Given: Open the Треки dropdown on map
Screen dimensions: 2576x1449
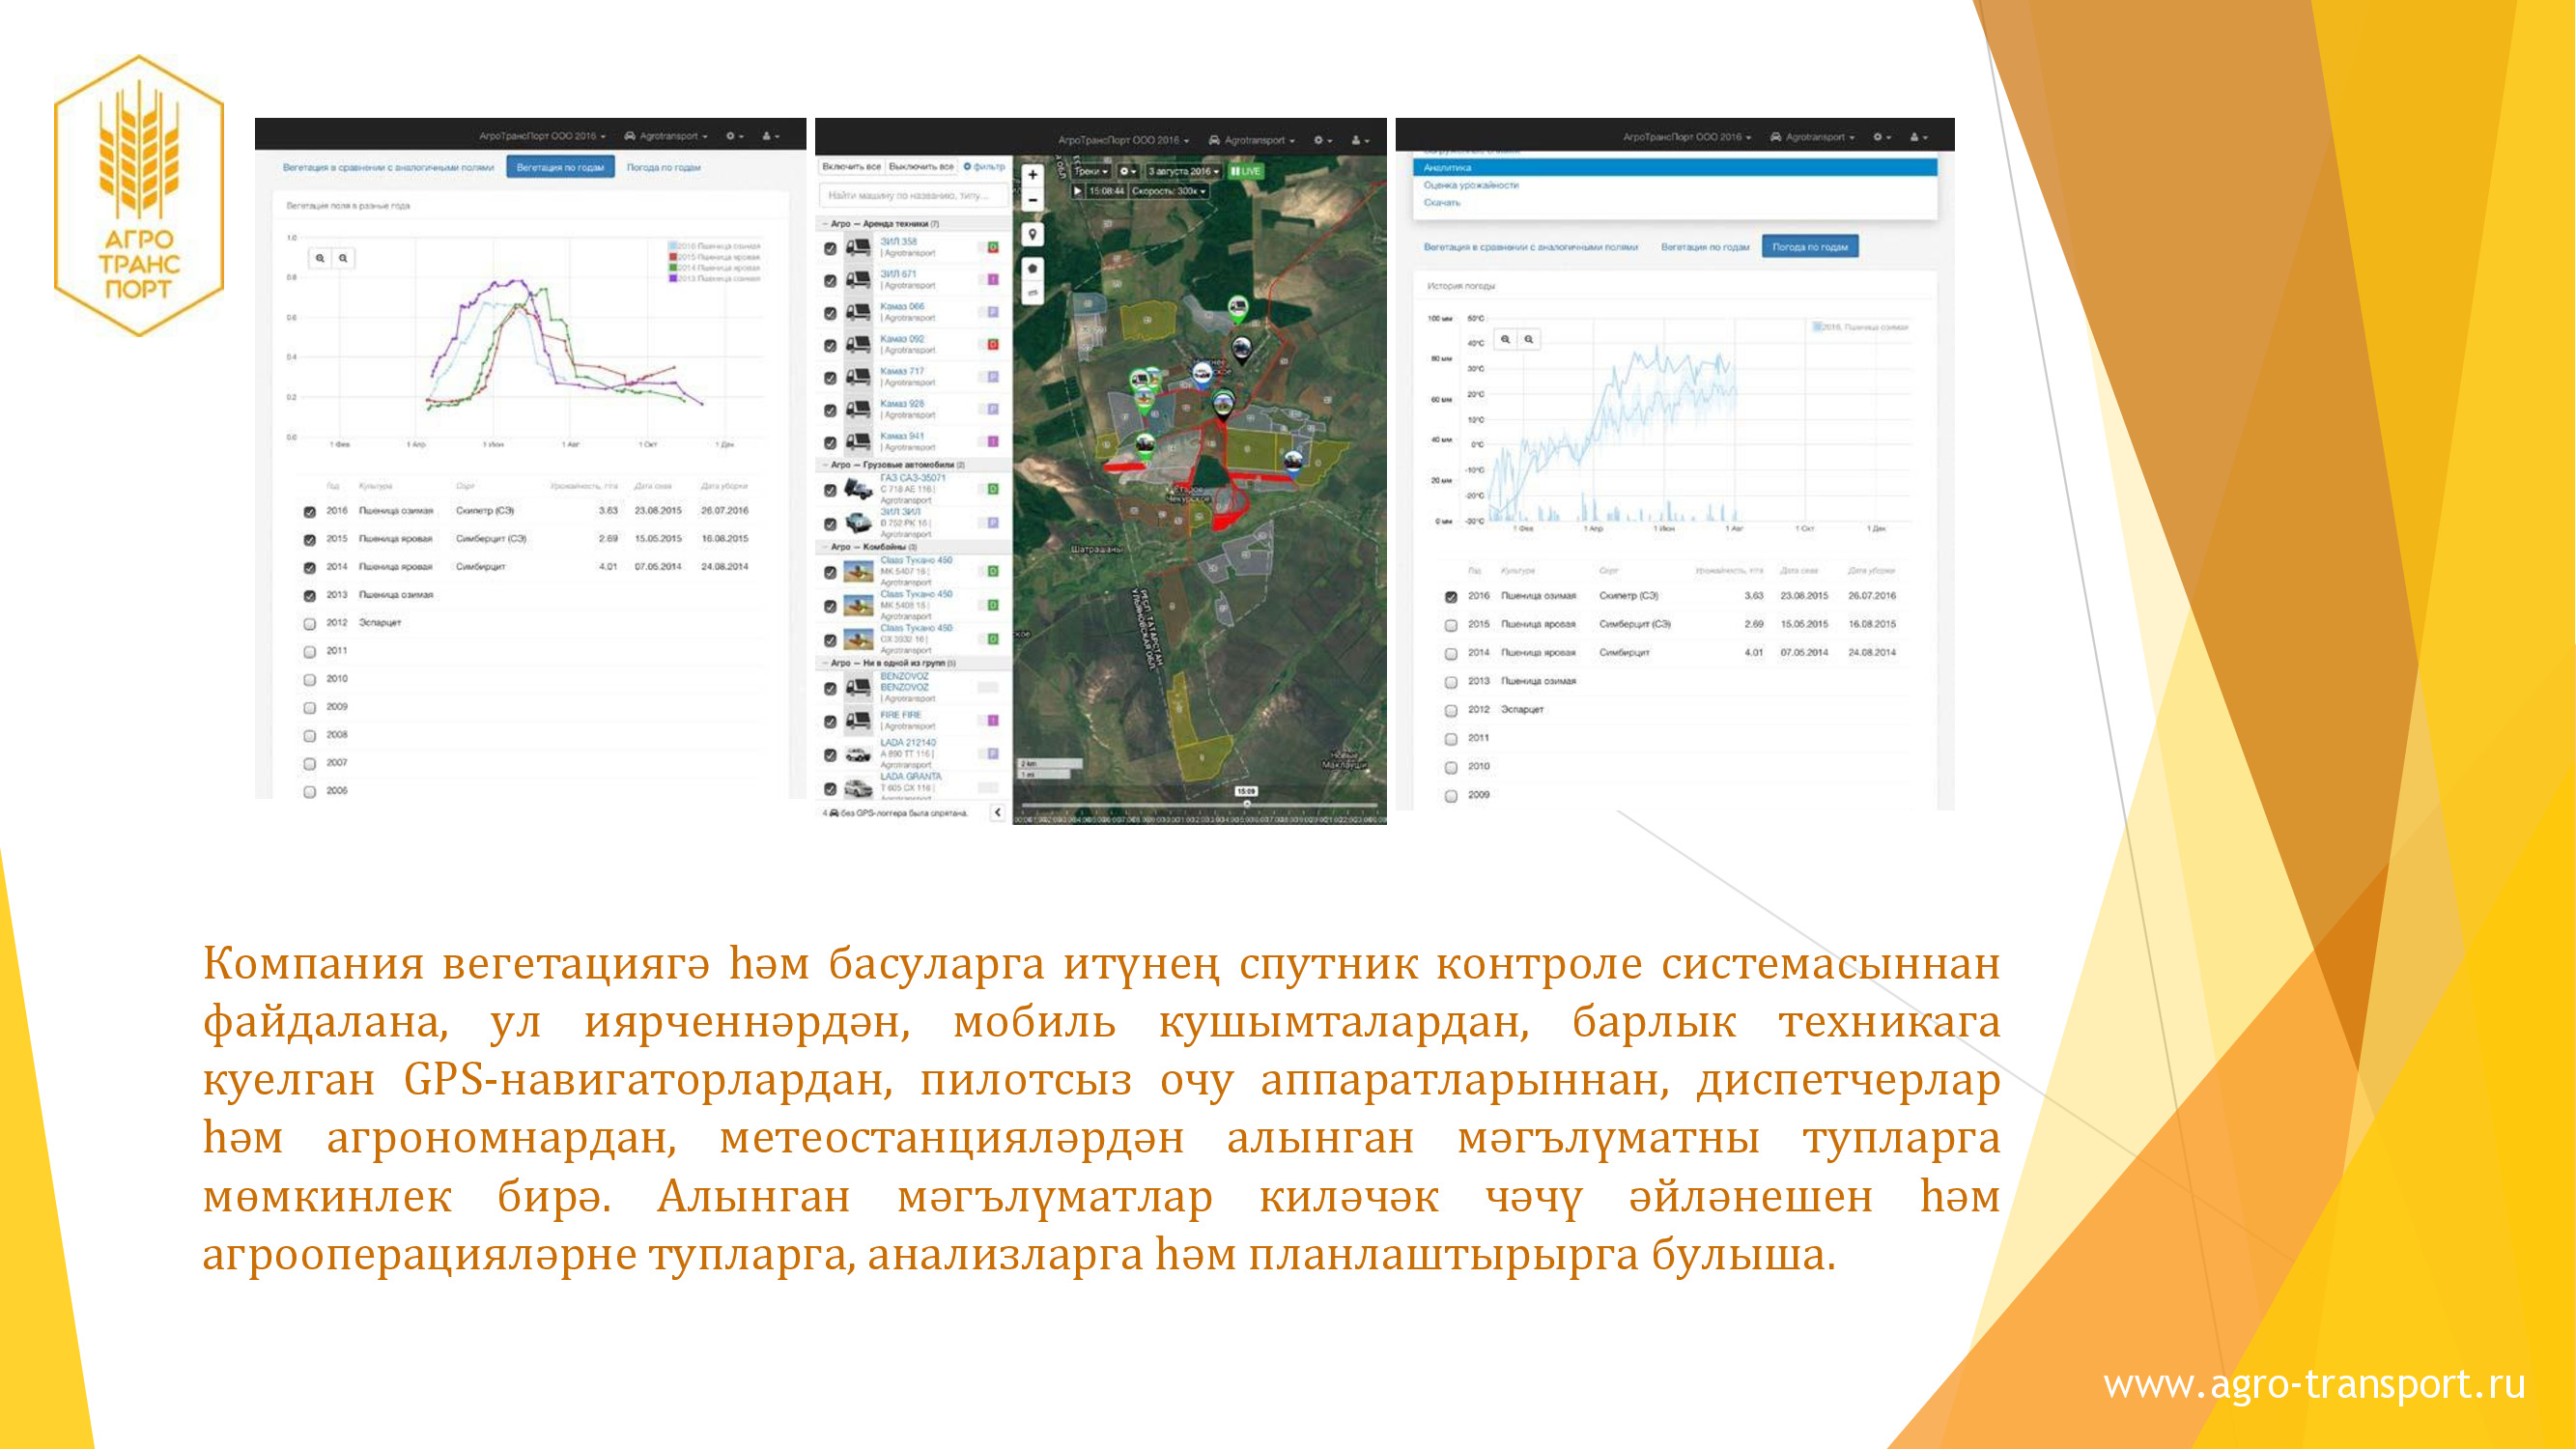Looking at the screenshot, I should (1091, 171).
